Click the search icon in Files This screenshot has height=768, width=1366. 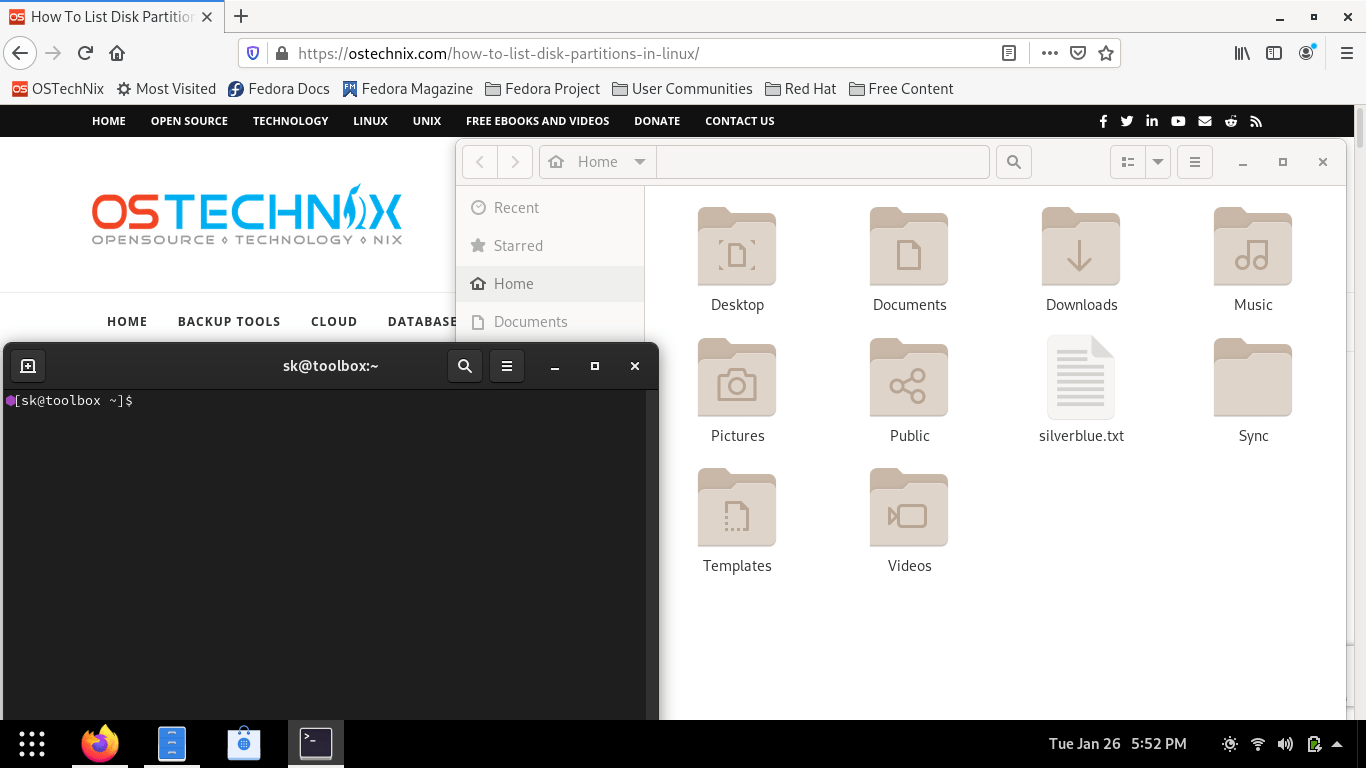1013,161
